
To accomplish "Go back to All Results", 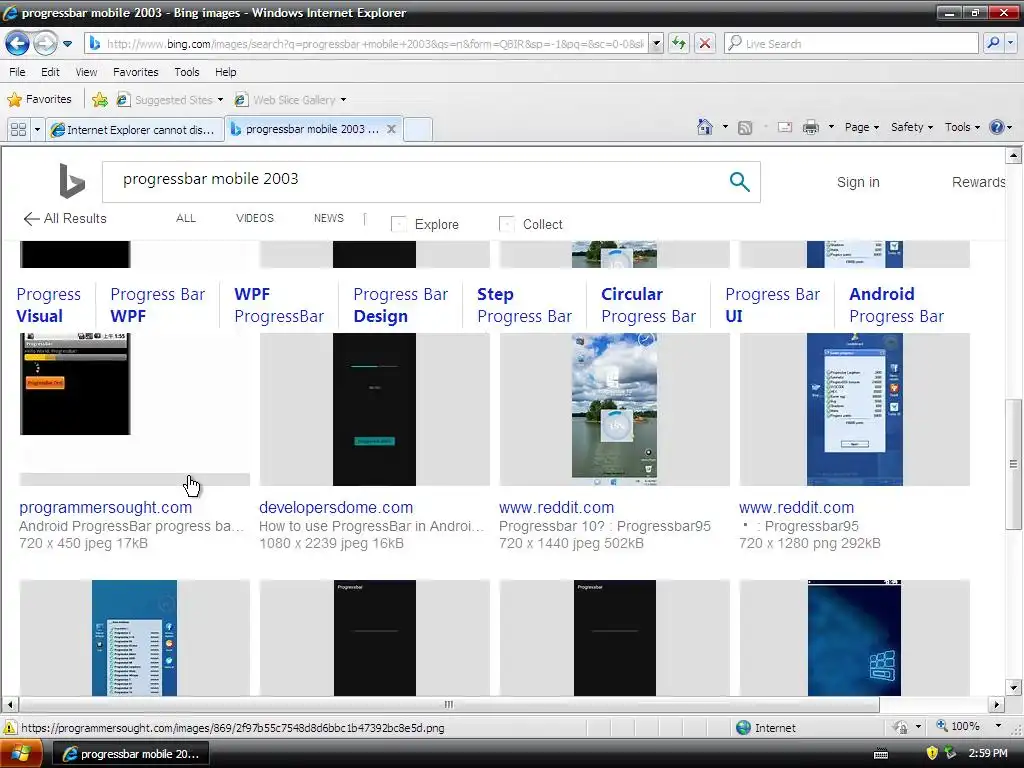I will pyautogui.click(x=65, y=218).
